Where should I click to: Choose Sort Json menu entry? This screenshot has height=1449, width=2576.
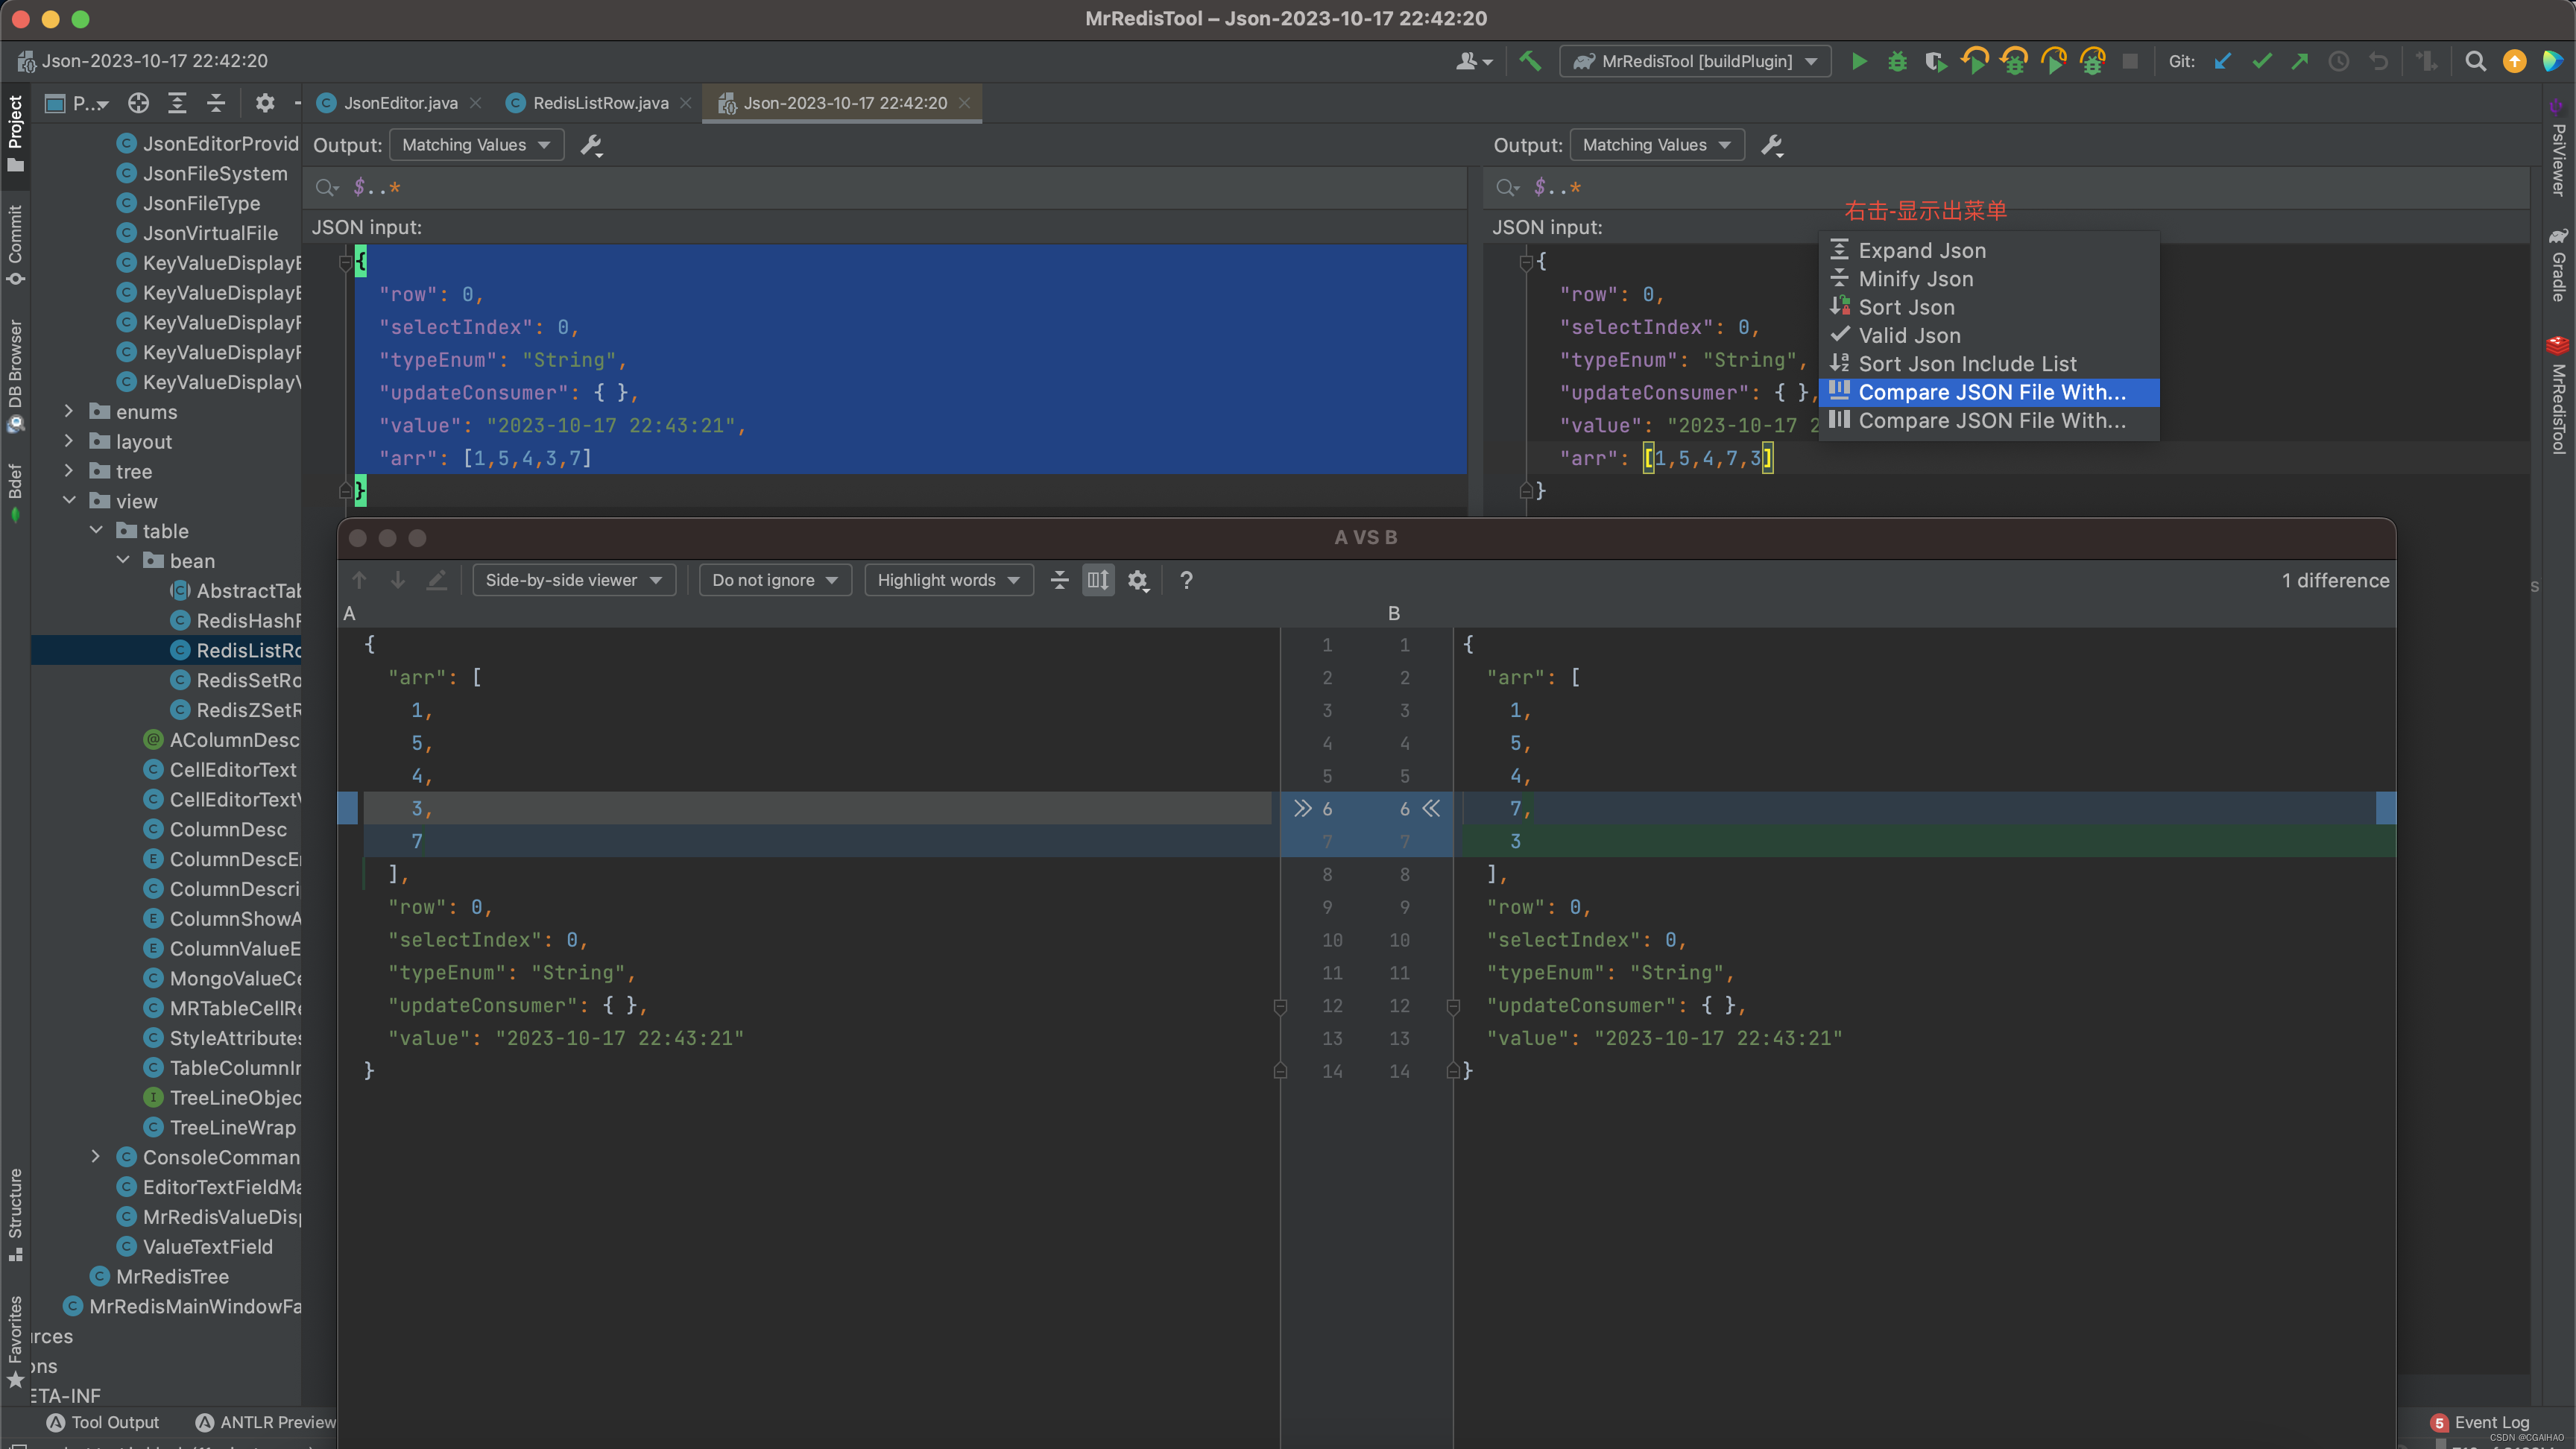[1905, 307]
